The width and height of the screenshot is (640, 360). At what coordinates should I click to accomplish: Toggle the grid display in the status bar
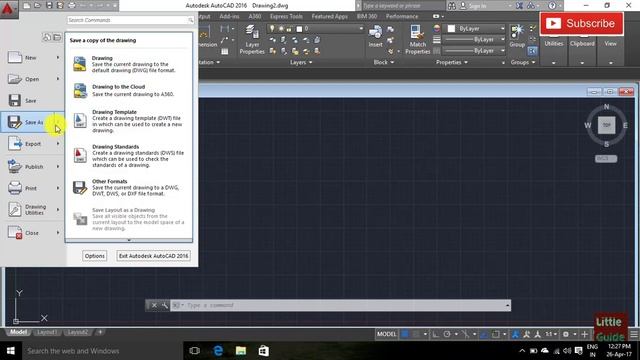pyautogui.click(x=405, y=334)
